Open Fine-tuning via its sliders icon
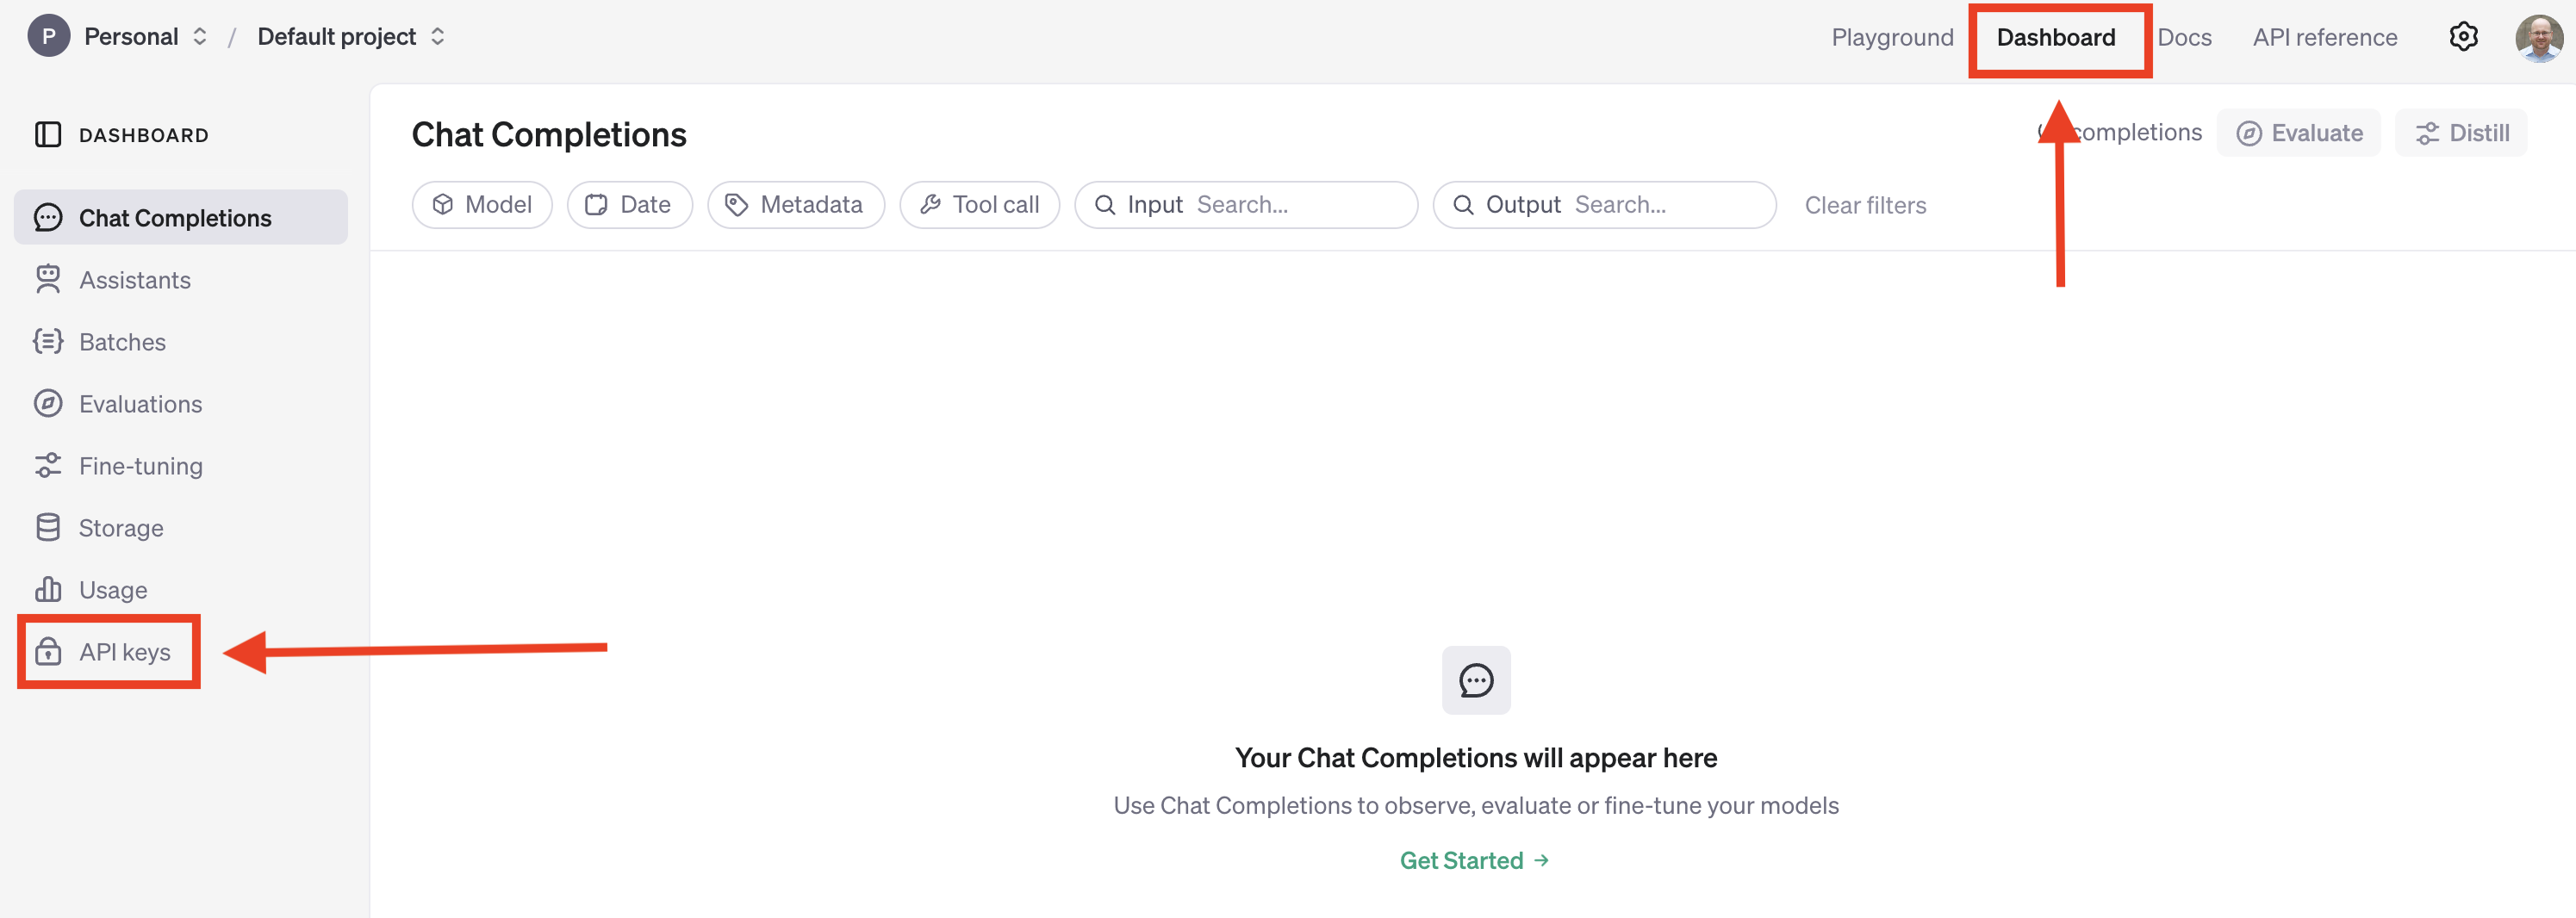This screenshot has width=2576, height=918. 48,466
